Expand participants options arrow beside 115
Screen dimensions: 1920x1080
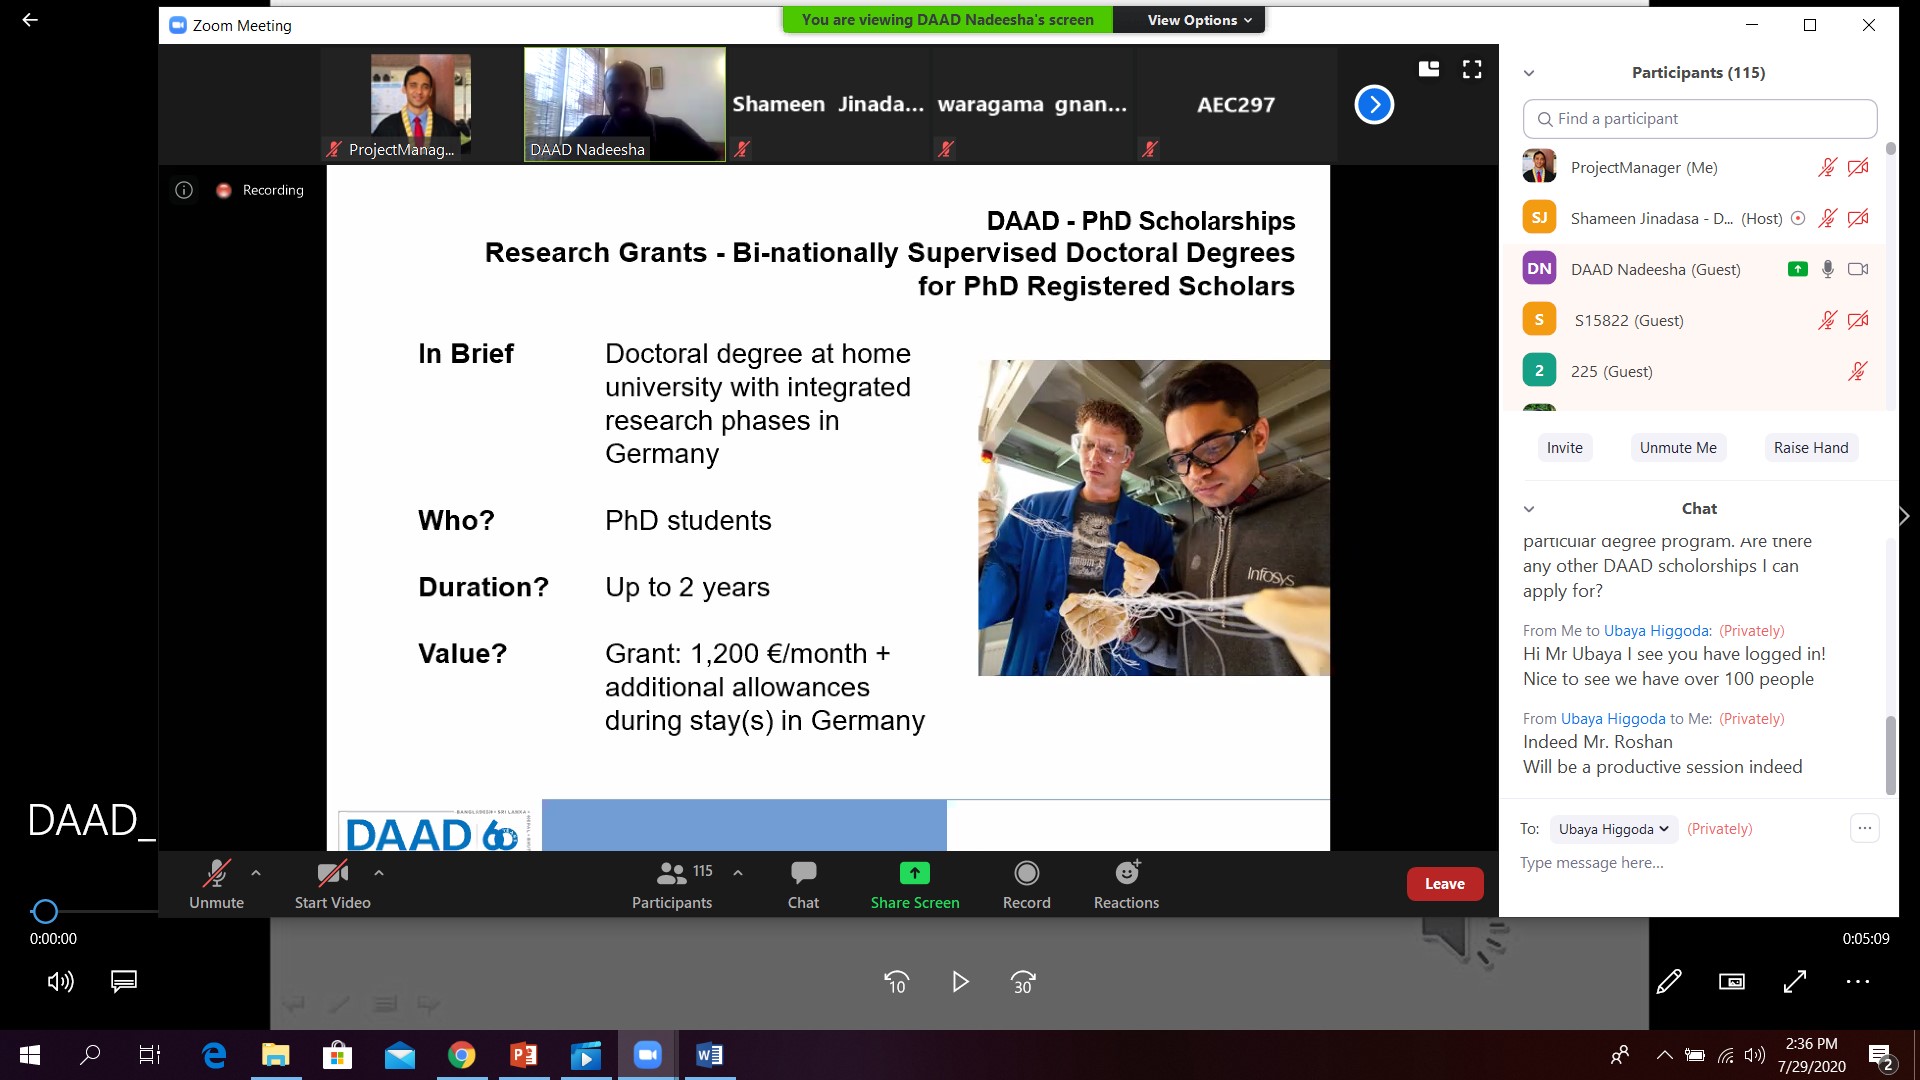pyautogui.click(x=738, y=873)
